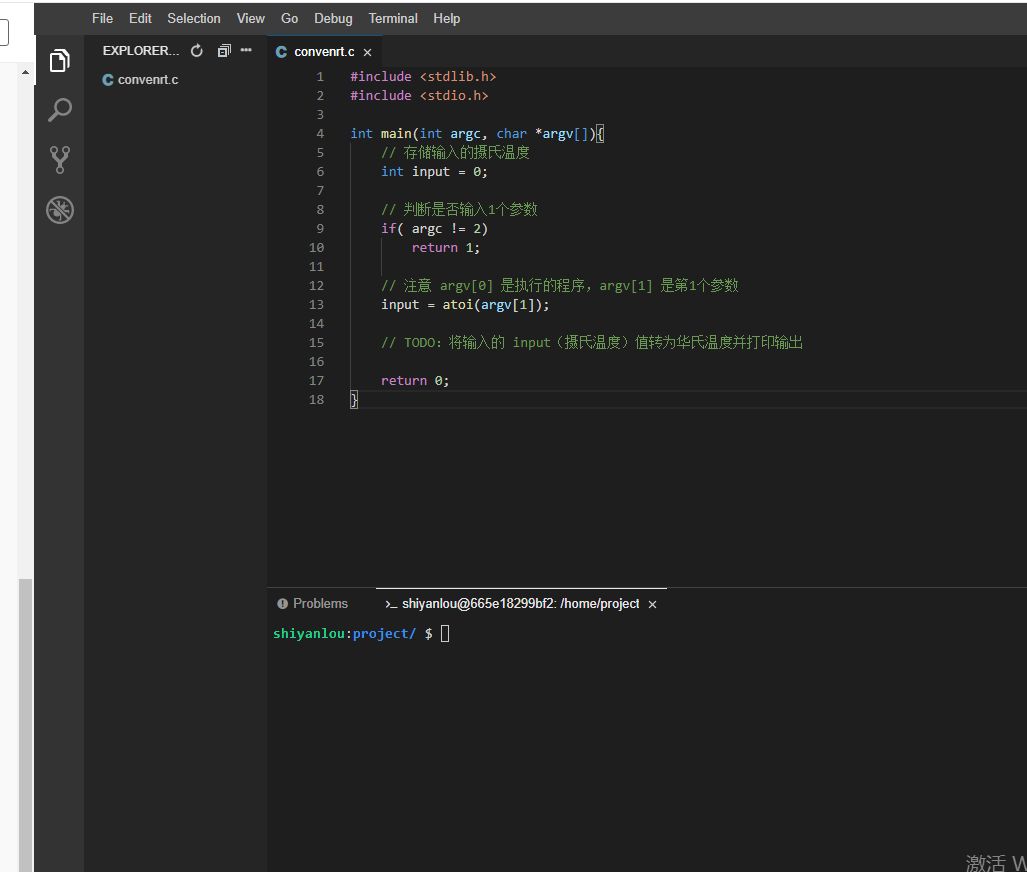Image resolution: width=1027 pixels, height=872 pixels.
Task: Expand the Selection menu
Action: pyautogui.click(x=194, y=18)
